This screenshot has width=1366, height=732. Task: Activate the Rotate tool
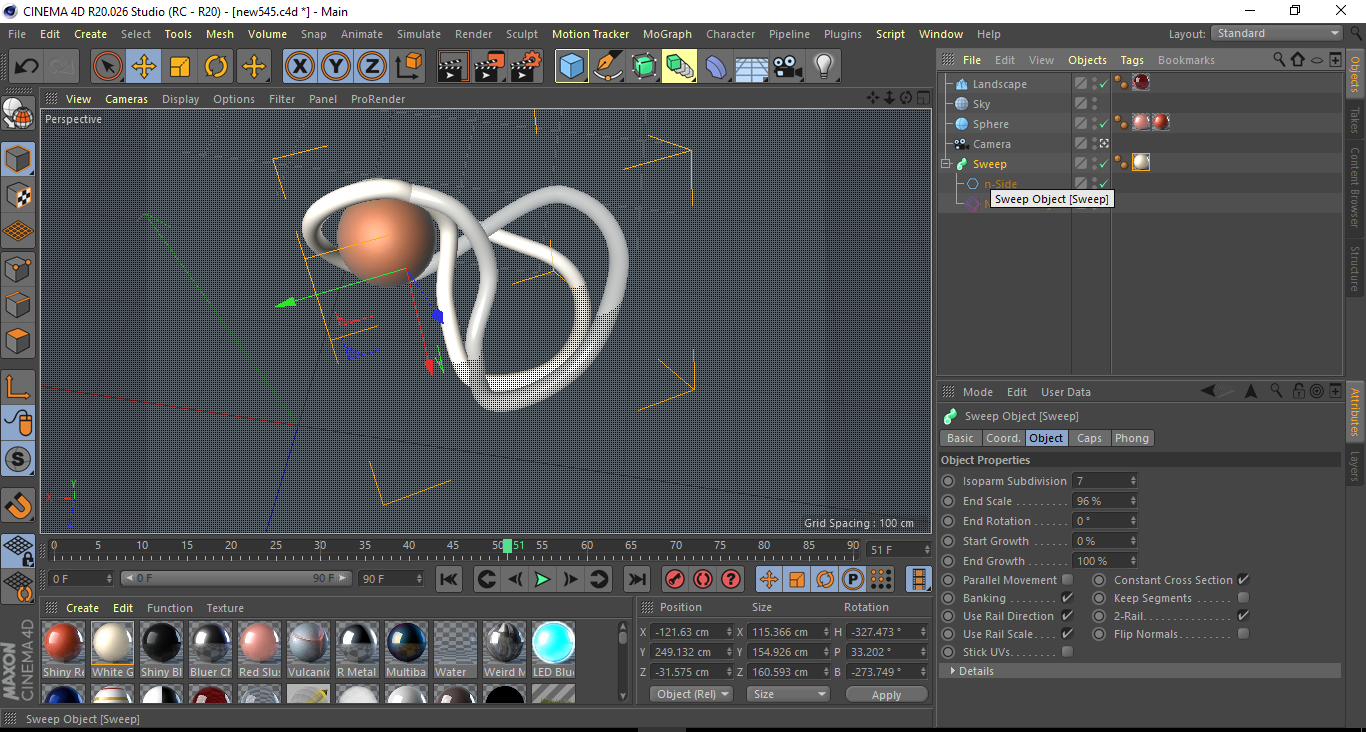click(216, 67)
